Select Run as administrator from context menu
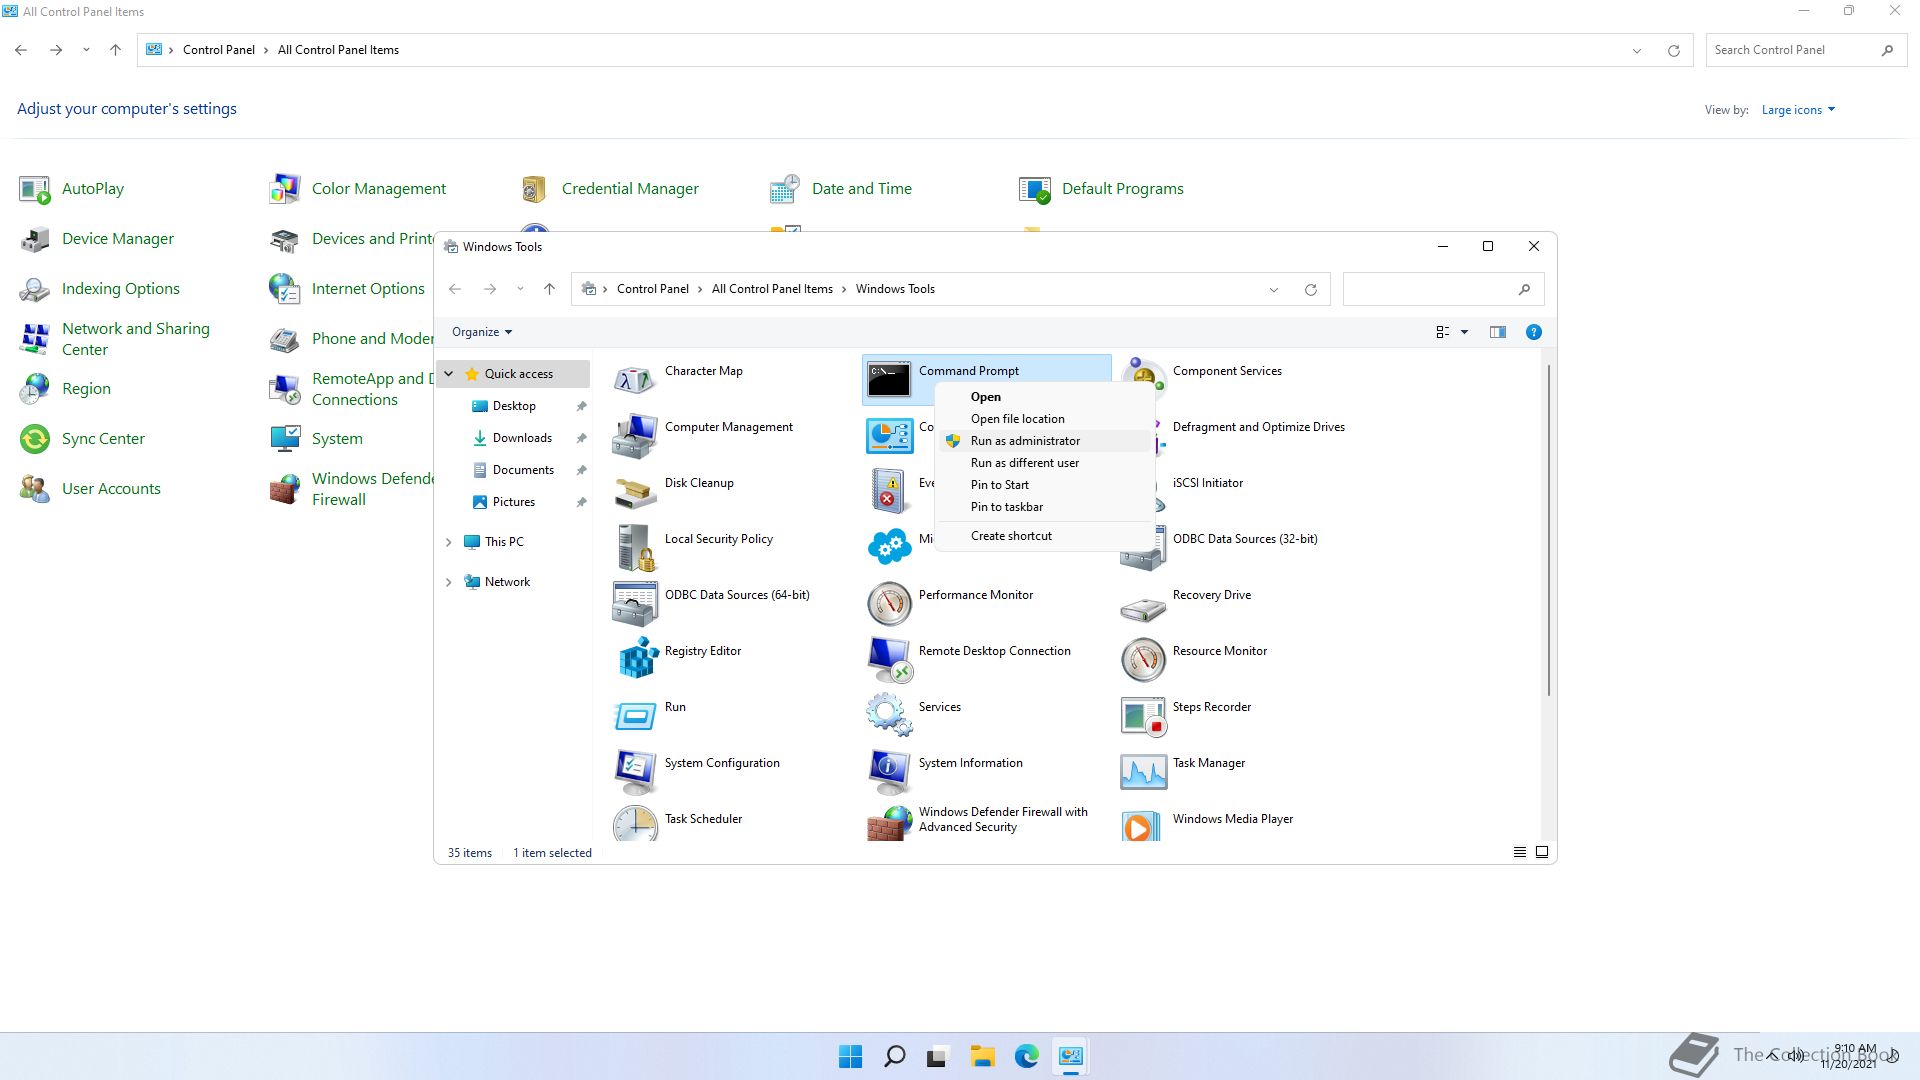 [x=1044, y=441]
